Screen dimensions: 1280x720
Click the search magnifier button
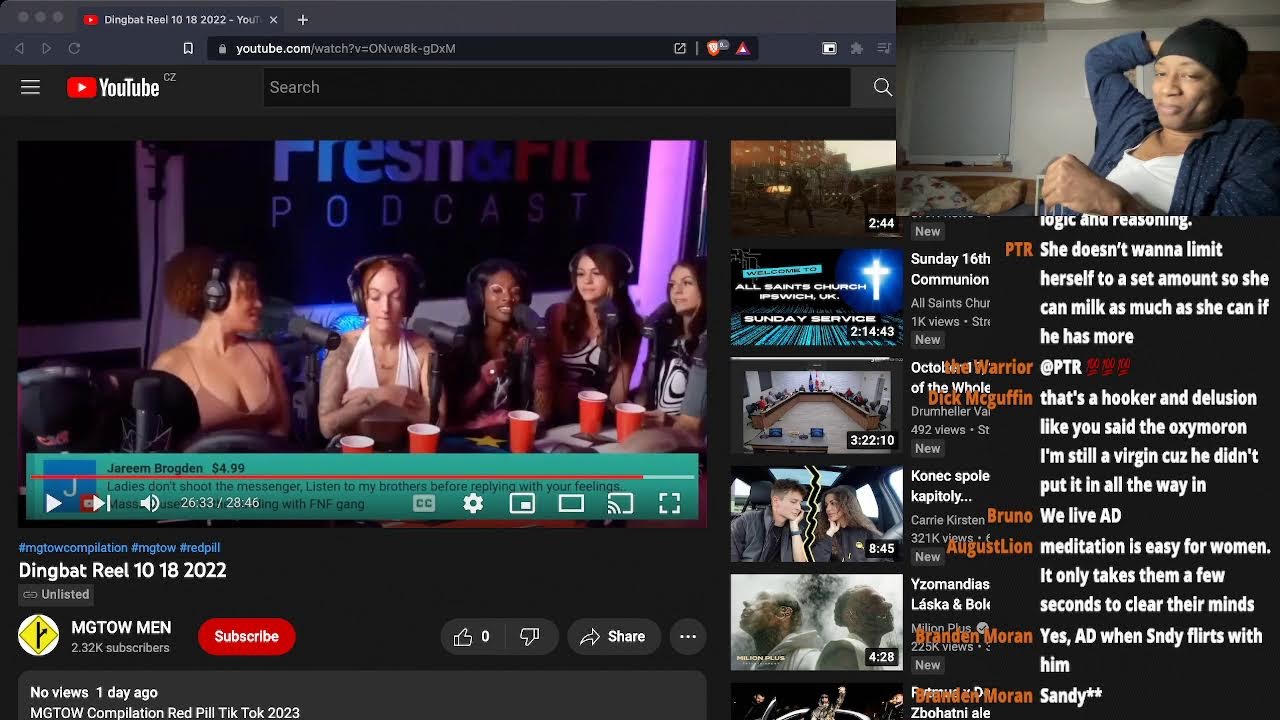(x=882, y=87)
